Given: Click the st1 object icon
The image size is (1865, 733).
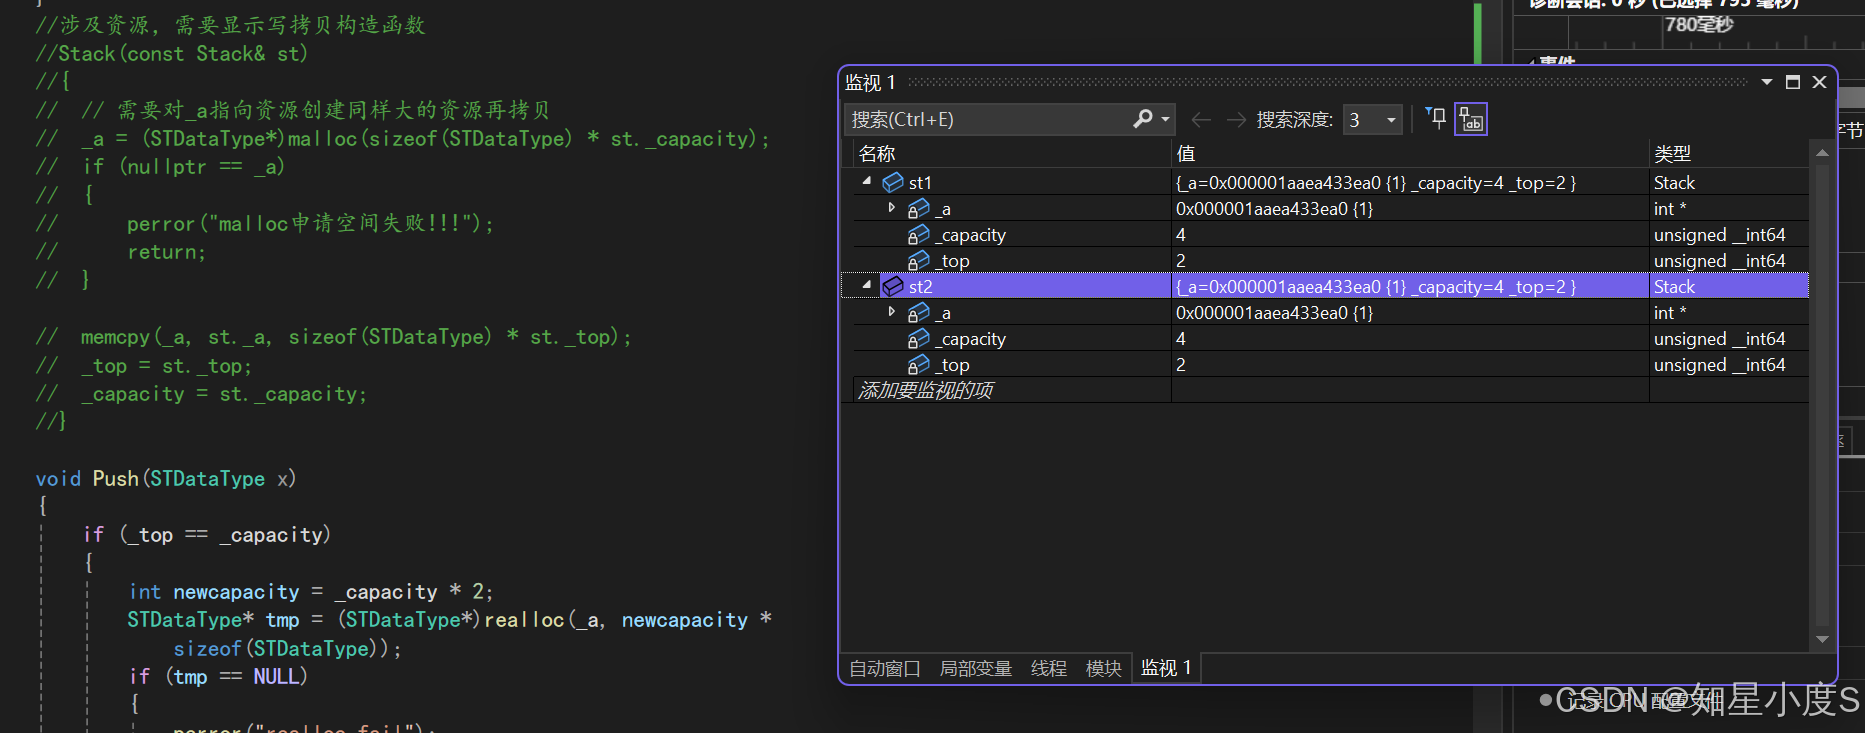Looking at the screenshot, I should [x=893, y=182].
